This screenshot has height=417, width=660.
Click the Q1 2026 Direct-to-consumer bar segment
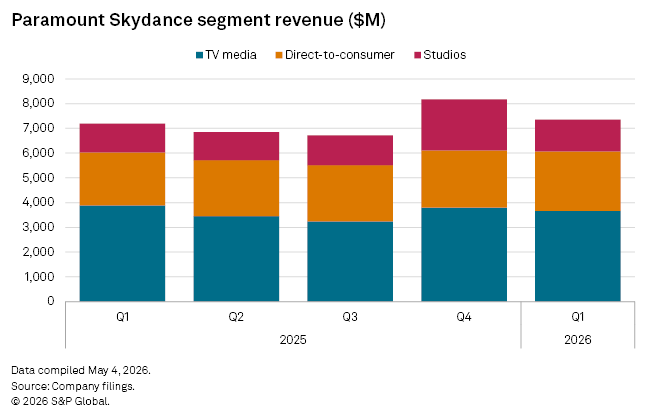[x=578, y=181]
